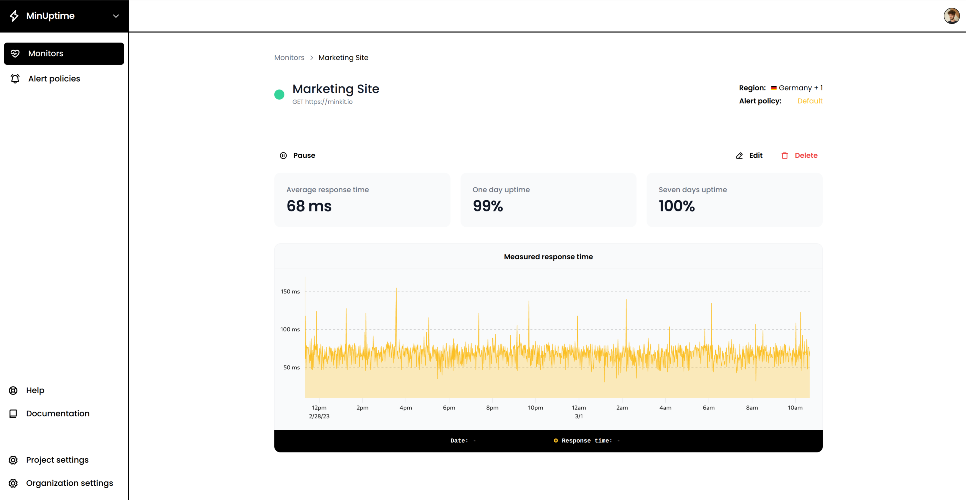
Task: Click the Documentation book icon
Action: pyautogui.click(x=13, y=413)
